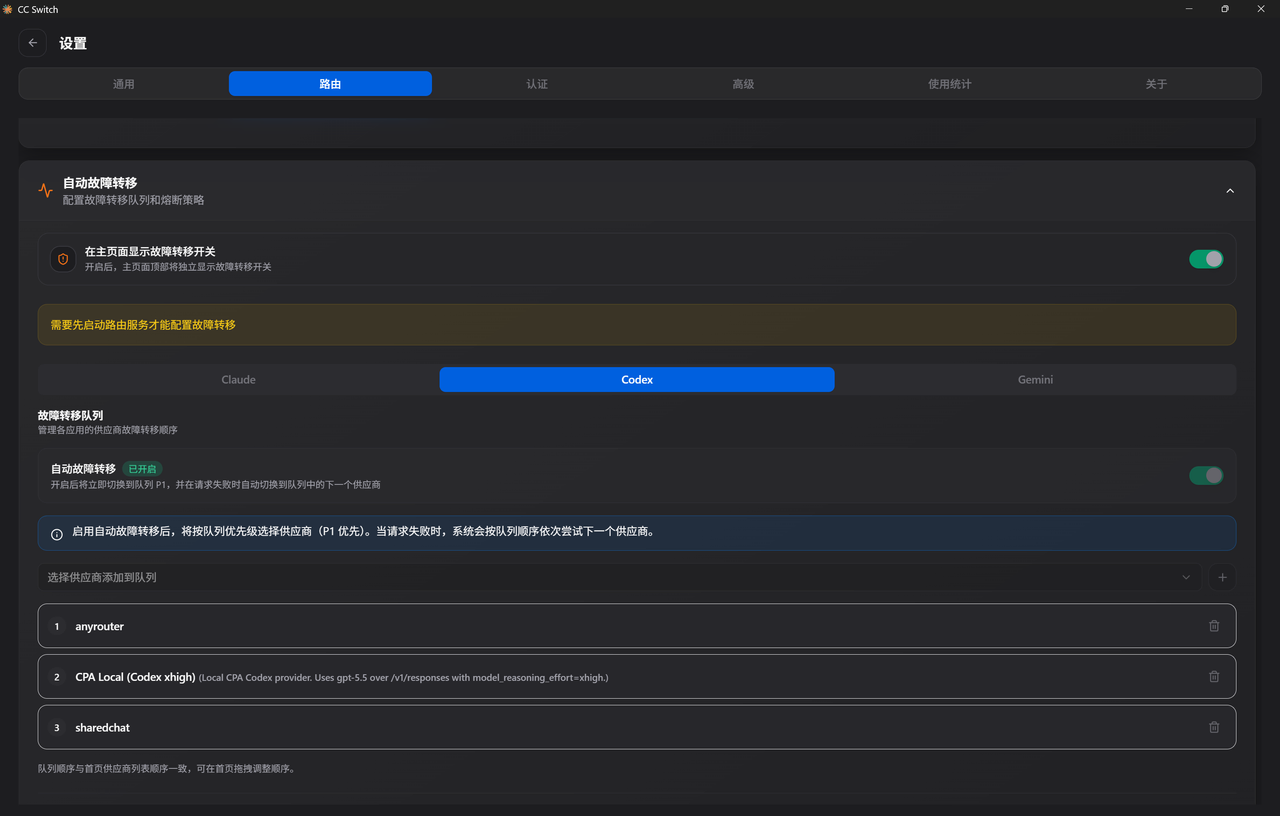Click the heartbeat icon beside 自动故障转移
Image resolution: width=1280 pixels, height=816 pixels.
click(45, 190)
